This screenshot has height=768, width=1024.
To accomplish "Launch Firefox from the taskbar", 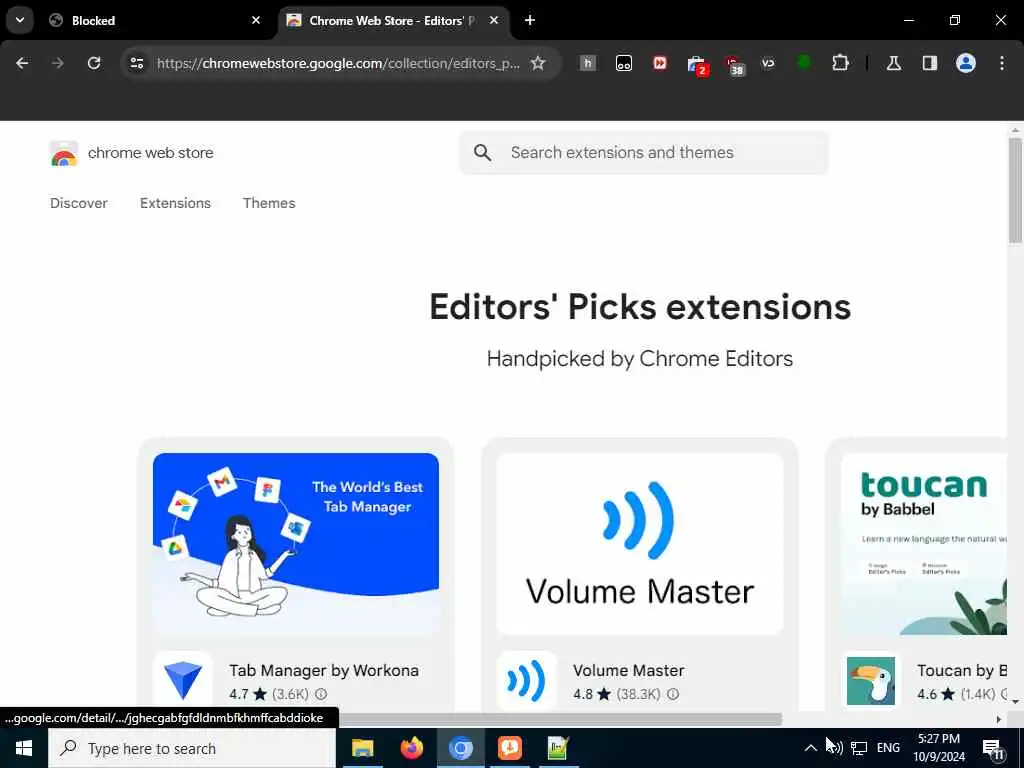I will pyautogui.click(x=411, y=748).
